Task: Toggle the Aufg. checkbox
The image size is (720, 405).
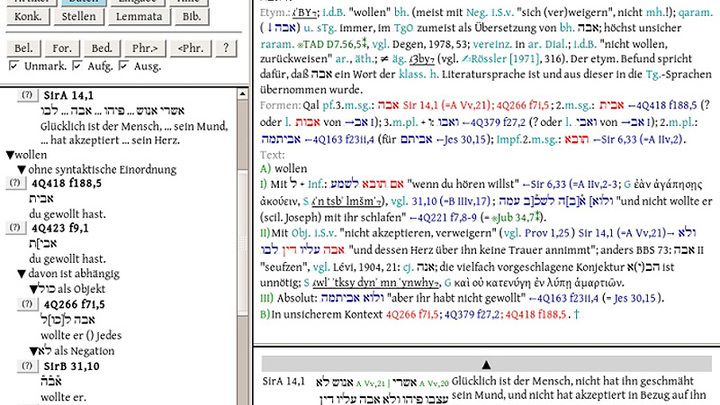Action: pyautogui.click(x=78, y=66)
